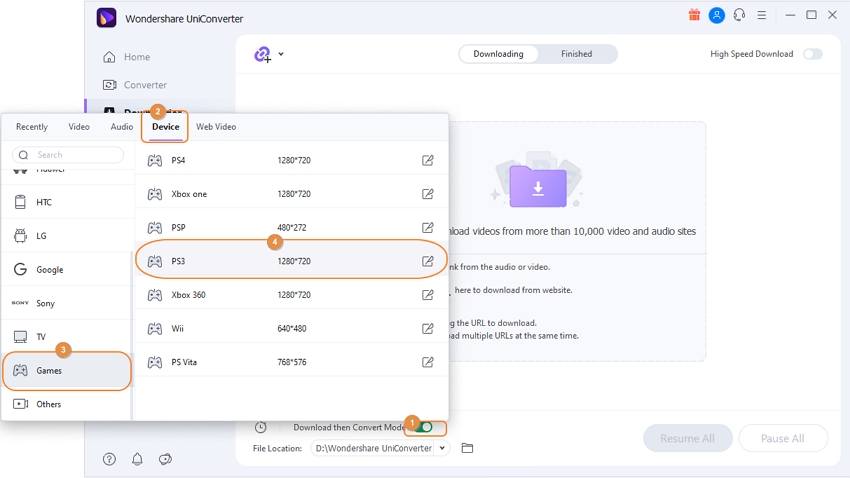Select the Xbox 360 preset row
The image size is (850, 478).
290,295
